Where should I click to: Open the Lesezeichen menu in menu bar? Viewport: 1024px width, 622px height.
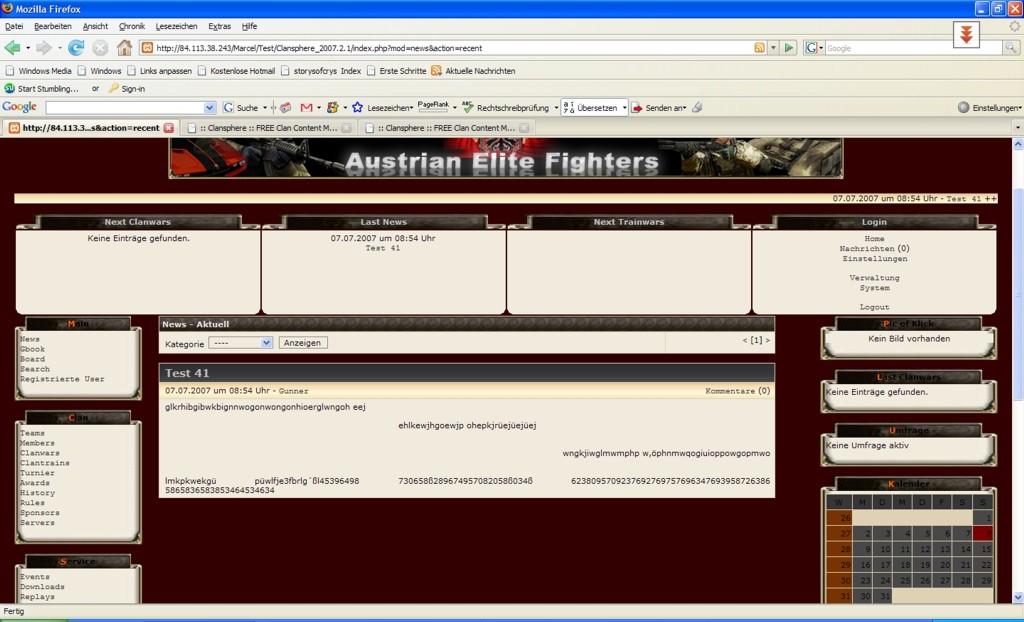(176, 26)
